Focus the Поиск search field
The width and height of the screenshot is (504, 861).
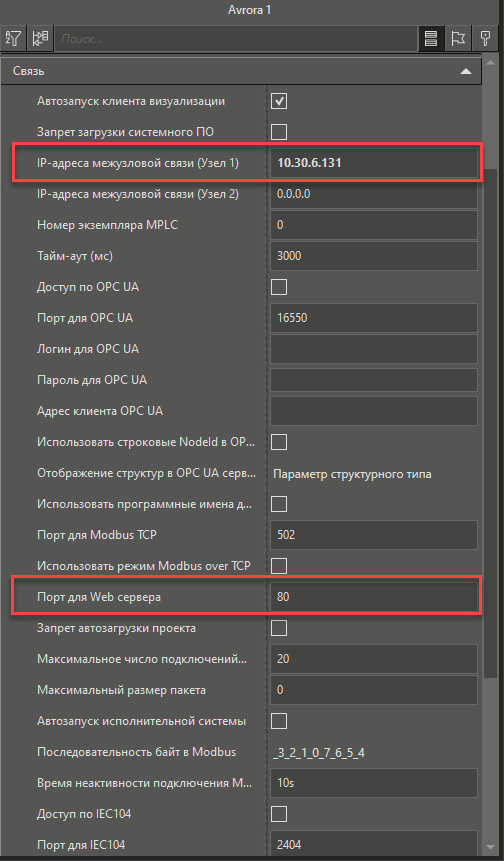pyautogui.click(x=236, y=38)
